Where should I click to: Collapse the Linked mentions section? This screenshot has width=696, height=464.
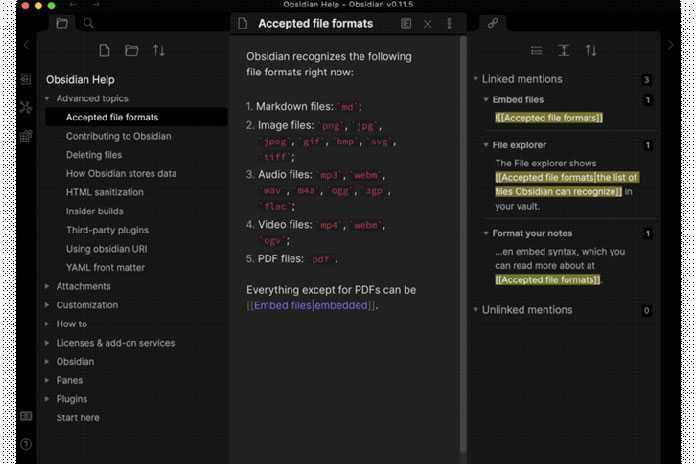tap(475, 79)
